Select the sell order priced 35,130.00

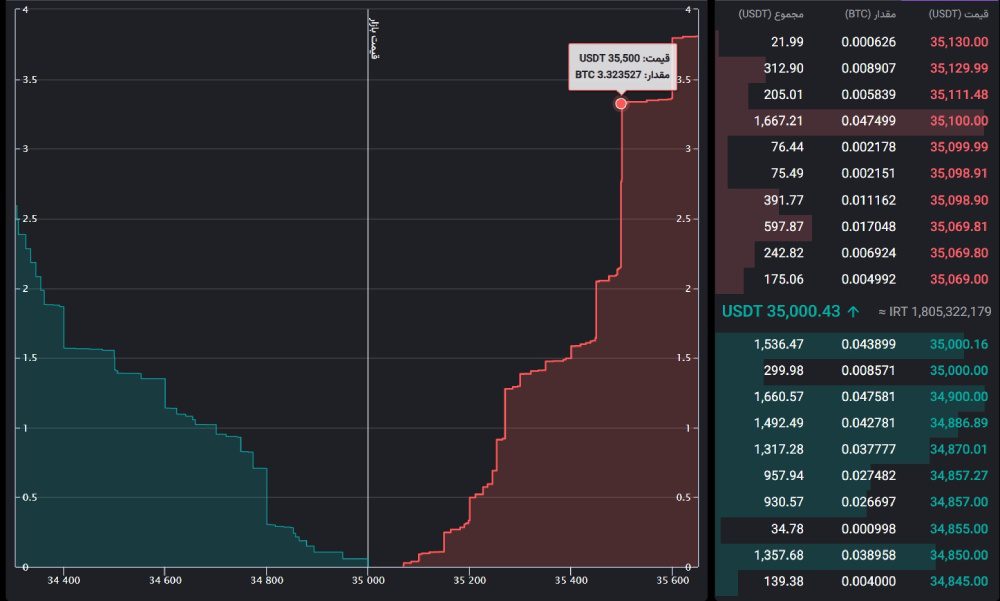pyautogui.click(x=960, y=42)
